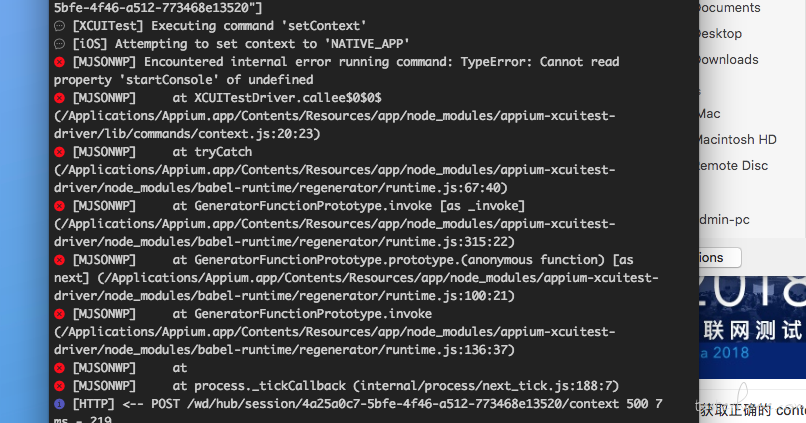Click the blue info icon beside HTTP POST line
This screenshot has height=423, width=806.
(x=60, y=404)
